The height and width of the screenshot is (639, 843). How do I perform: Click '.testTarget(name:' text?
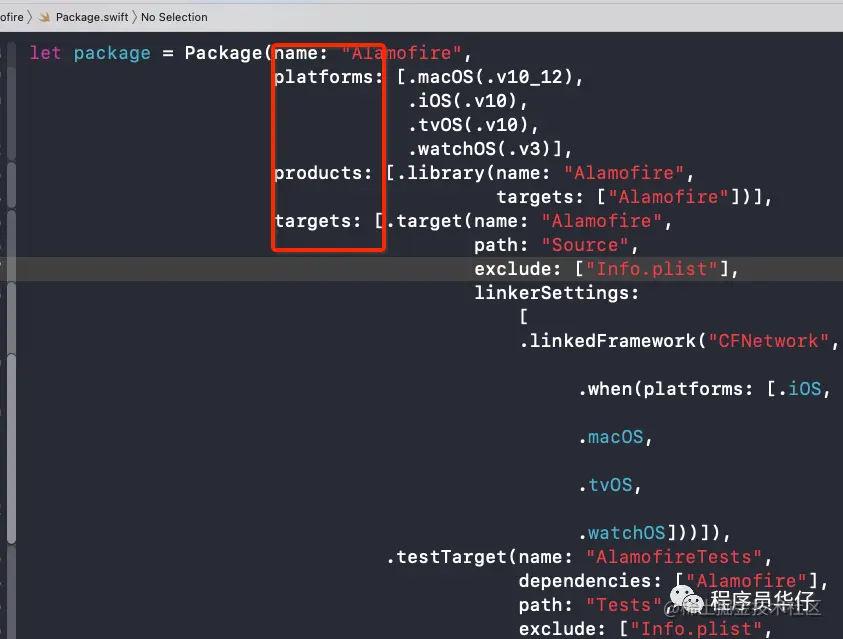(478, 557)
